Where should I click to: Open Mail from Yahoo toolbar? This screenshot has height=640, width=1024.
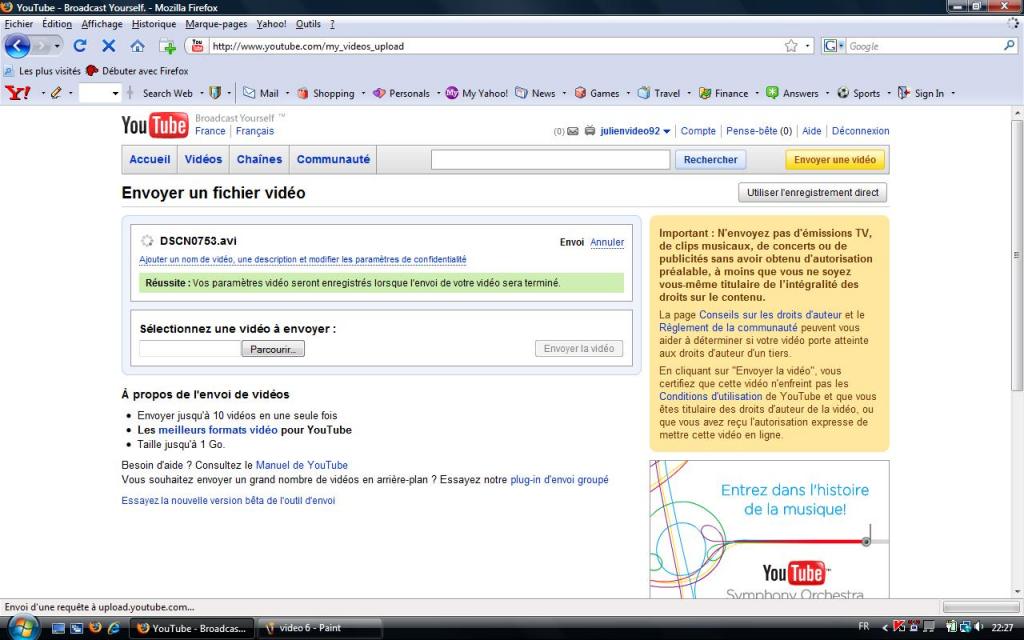coord(261,93)
